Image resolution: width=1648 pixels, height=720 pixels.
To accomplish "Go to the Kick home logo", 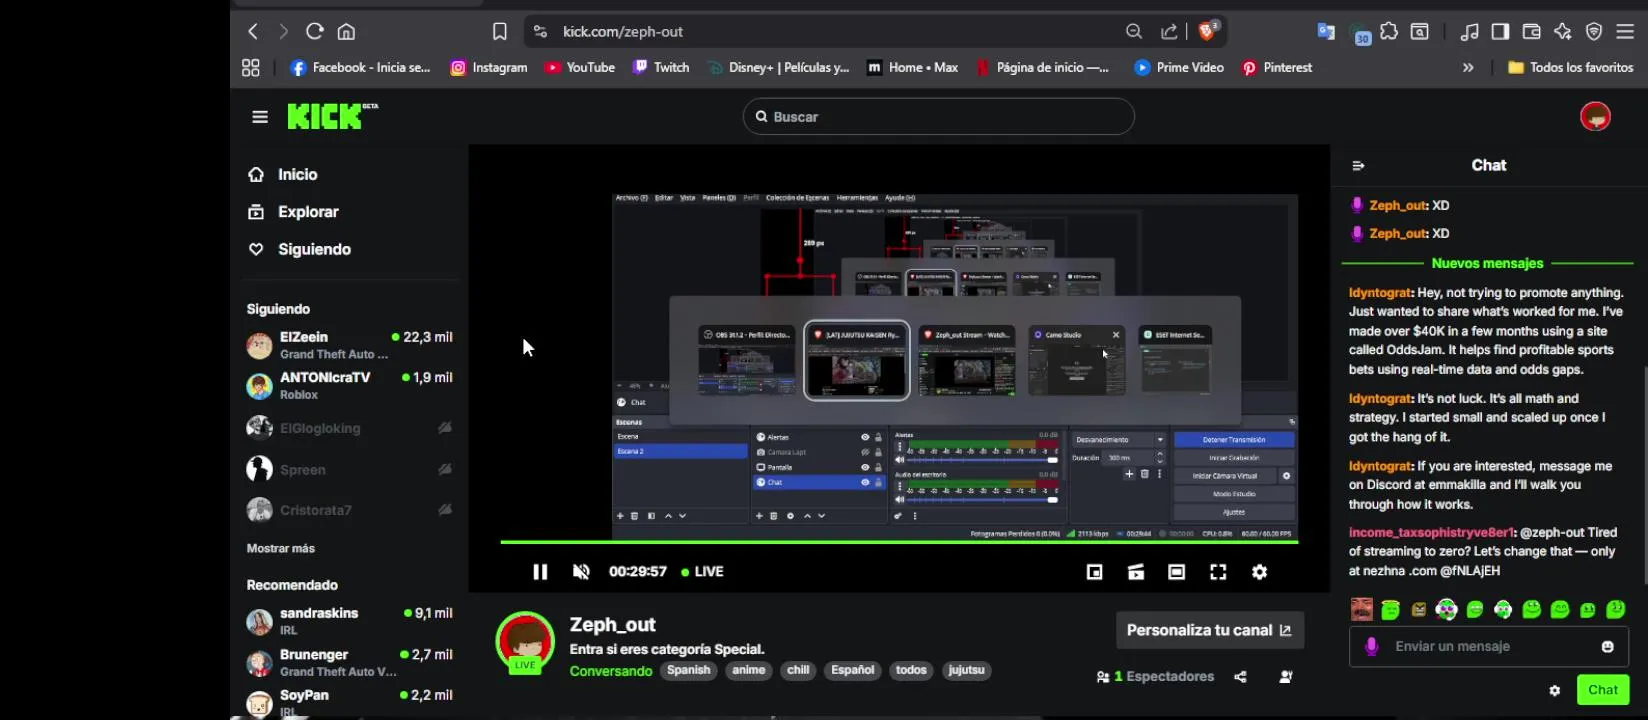I will (x=332, y=117).
